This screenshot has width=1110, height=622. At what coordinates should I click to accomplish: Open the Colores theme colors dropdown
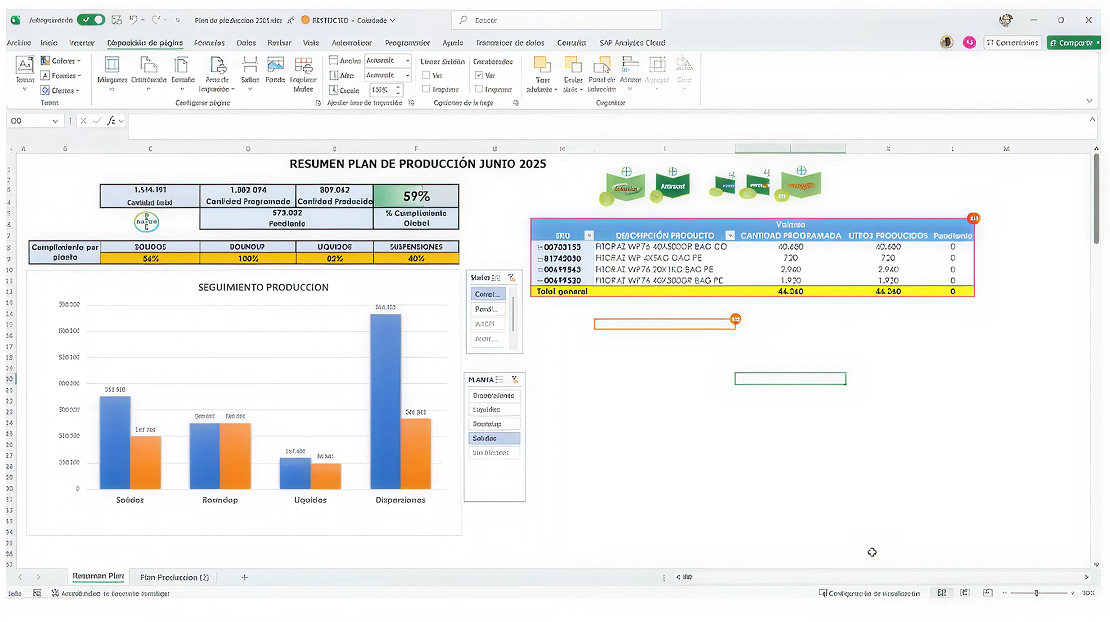click(x=61, y=61)
